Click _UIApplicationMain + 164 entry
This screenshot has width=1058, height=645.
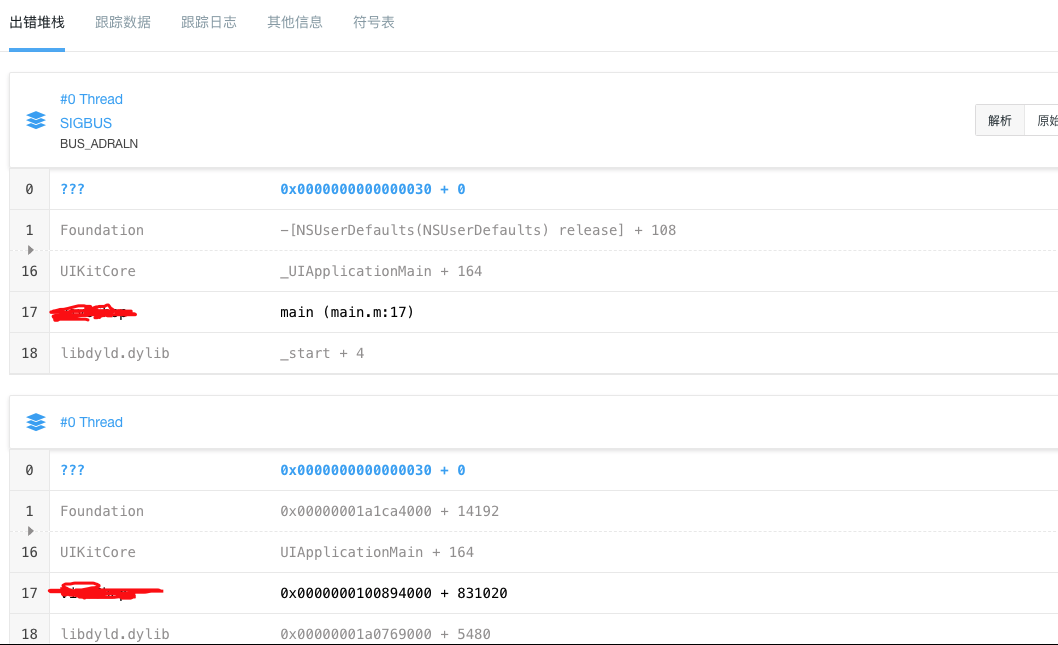[x=381, y=271]
